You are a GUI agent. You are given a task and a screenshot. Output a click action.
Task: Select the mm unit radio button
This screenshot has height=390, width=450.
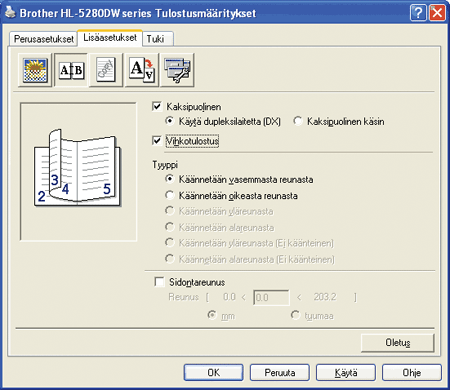[x=212, y=315]
